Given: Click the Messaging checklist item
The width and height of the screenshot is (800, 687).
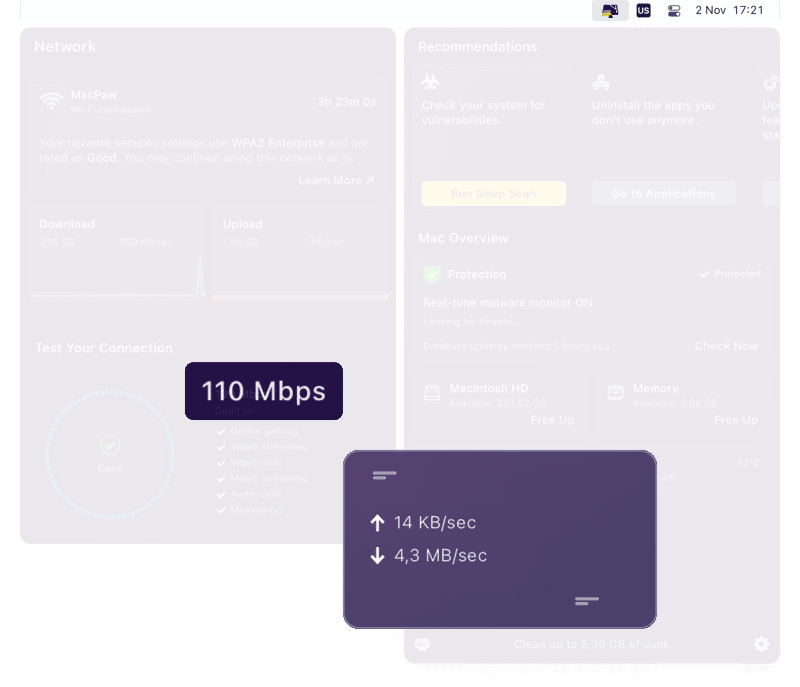Looking at the screenshot, I should [x=249, y=510].
